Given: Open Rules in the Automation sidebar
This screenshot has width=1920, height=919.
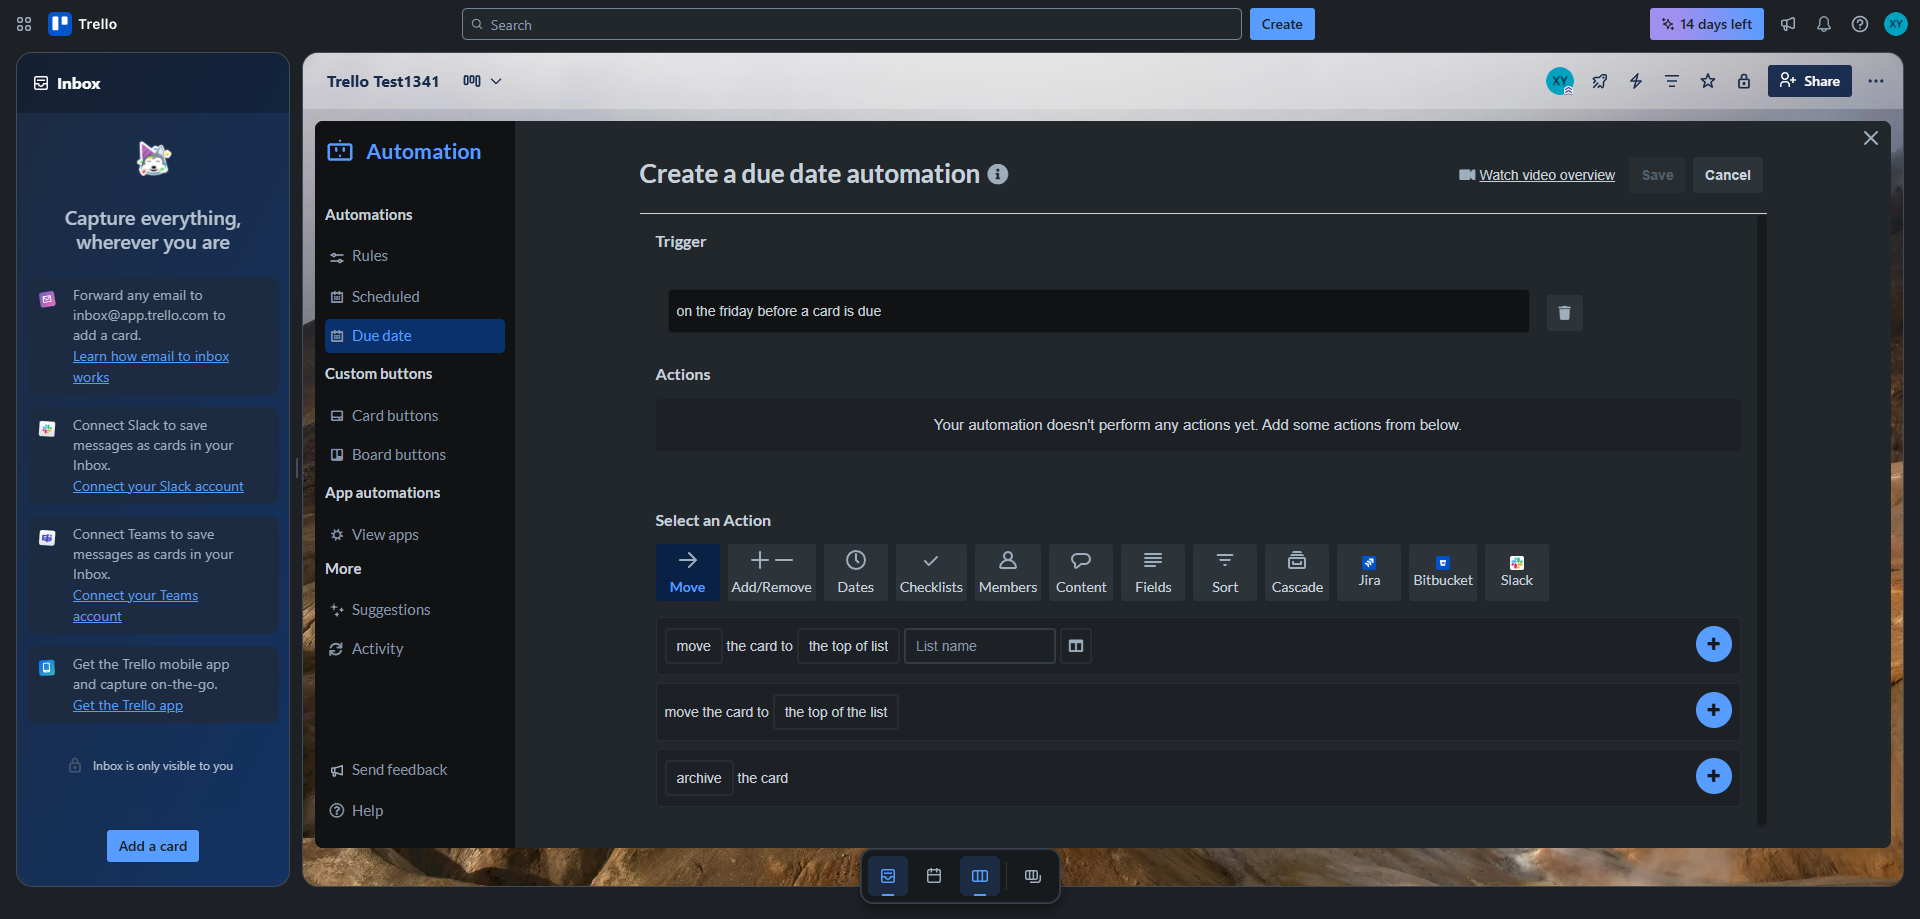Looking at the screenshot, I should (415, 256).
